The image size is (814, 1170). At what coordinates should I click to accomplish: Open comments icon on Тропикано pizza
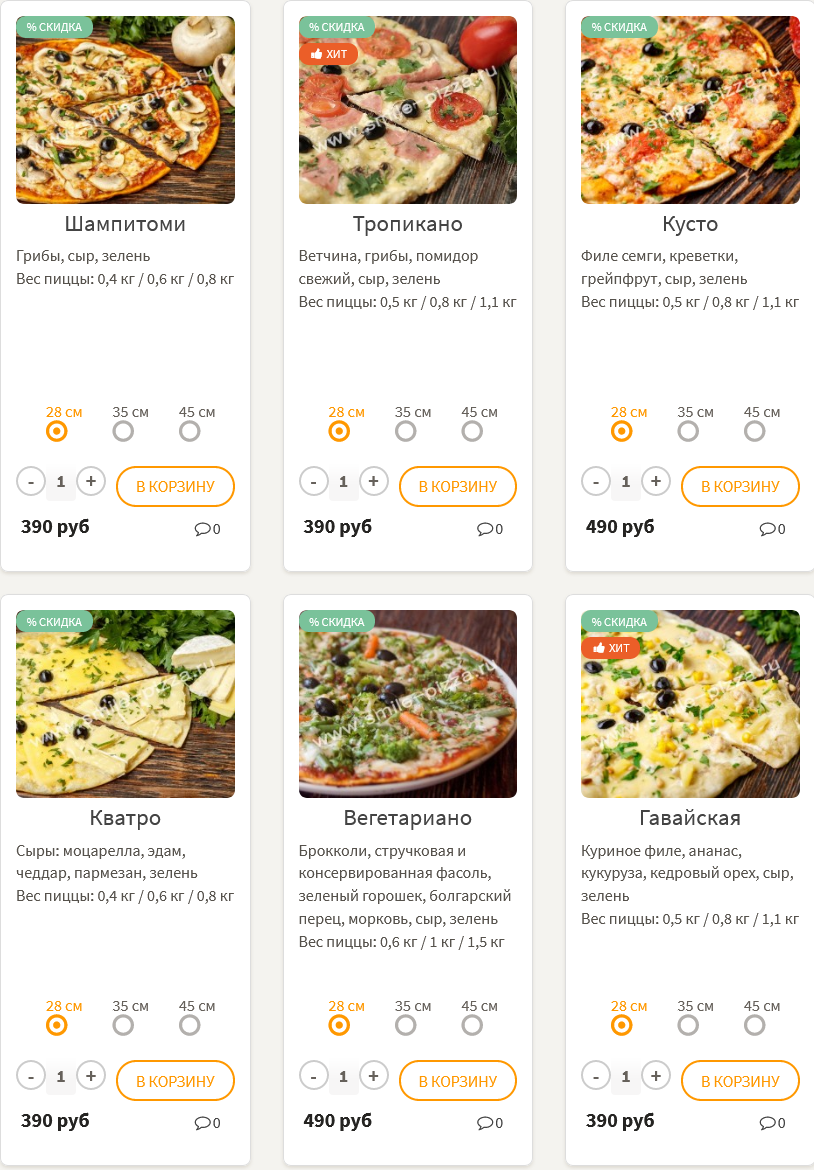click(x=484, y=529)
